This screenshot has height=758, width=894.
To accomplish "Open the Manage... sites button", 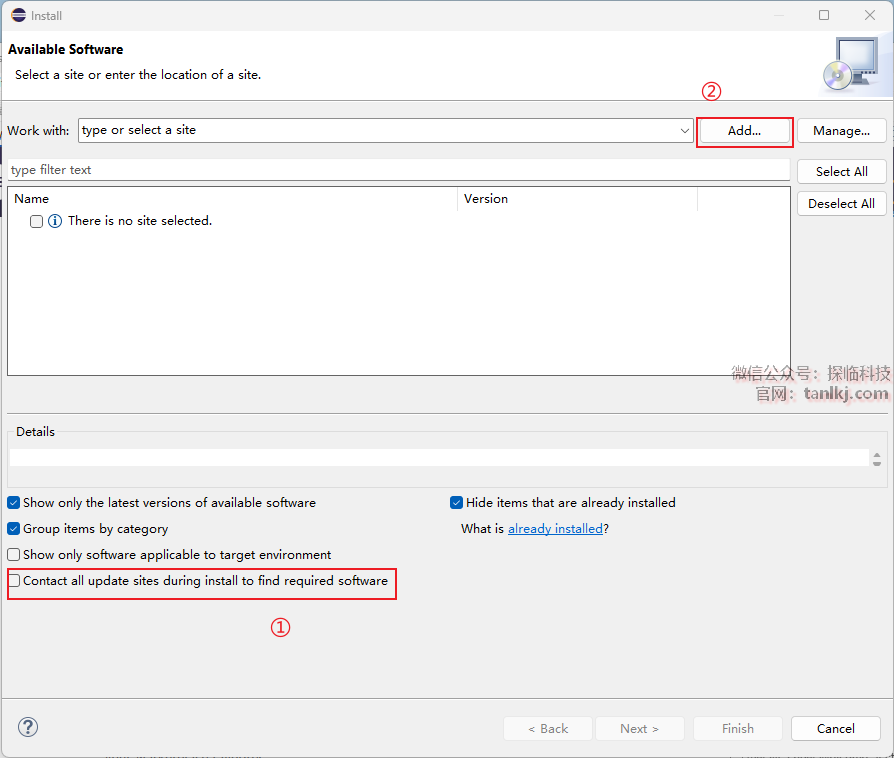I will tap(841, 131).
